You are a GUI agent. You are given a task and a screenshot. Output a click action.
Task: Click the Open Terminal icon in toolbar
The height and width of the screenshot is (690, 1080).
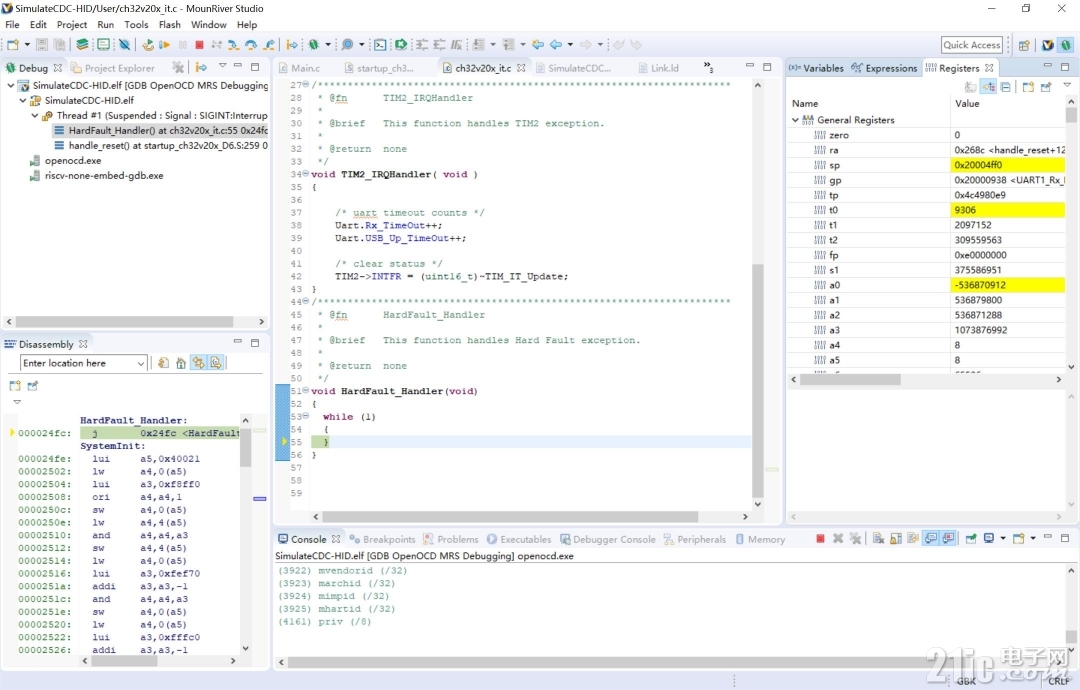[x=380, y=45]
